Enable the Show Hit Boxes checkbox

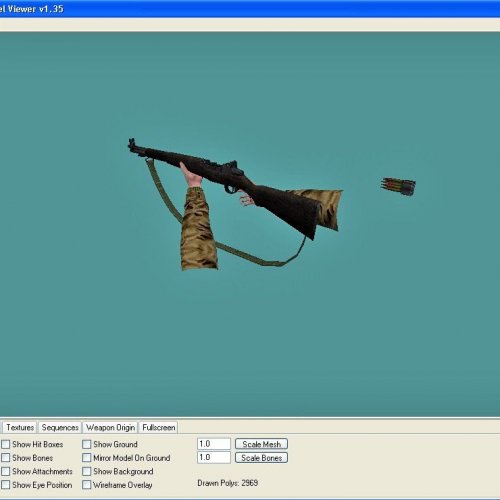click(6, 444)
